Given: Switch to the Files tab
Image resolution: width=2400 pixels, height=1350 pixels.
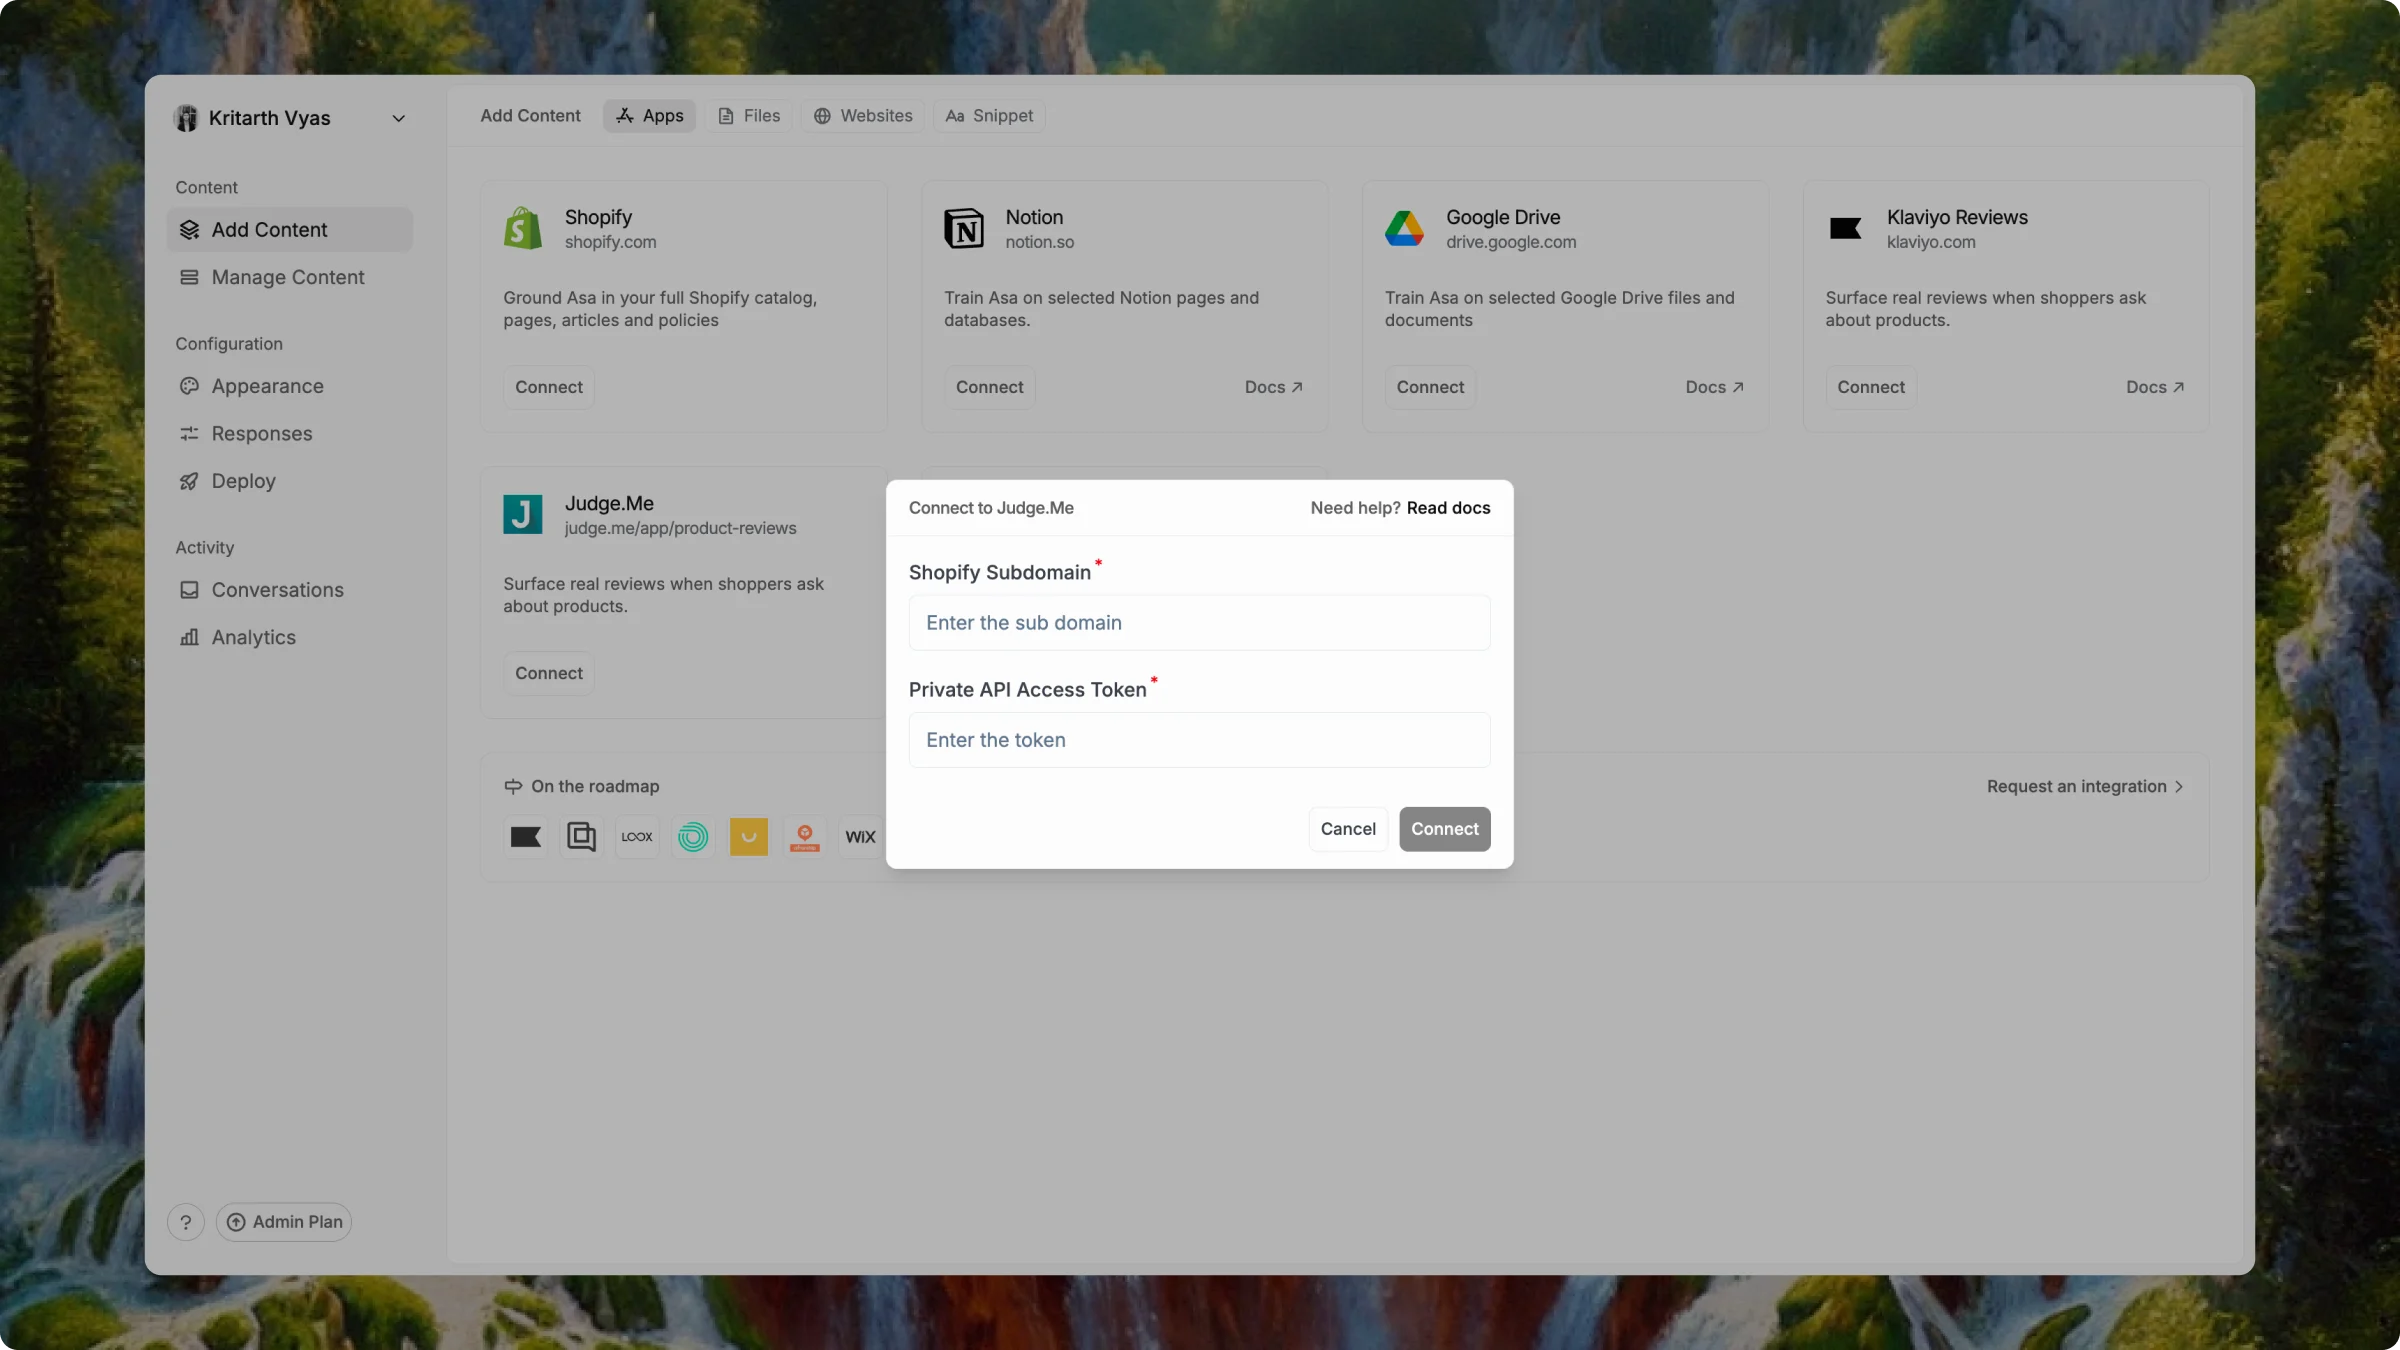Looking at the screenshot, I should point(749,116).
